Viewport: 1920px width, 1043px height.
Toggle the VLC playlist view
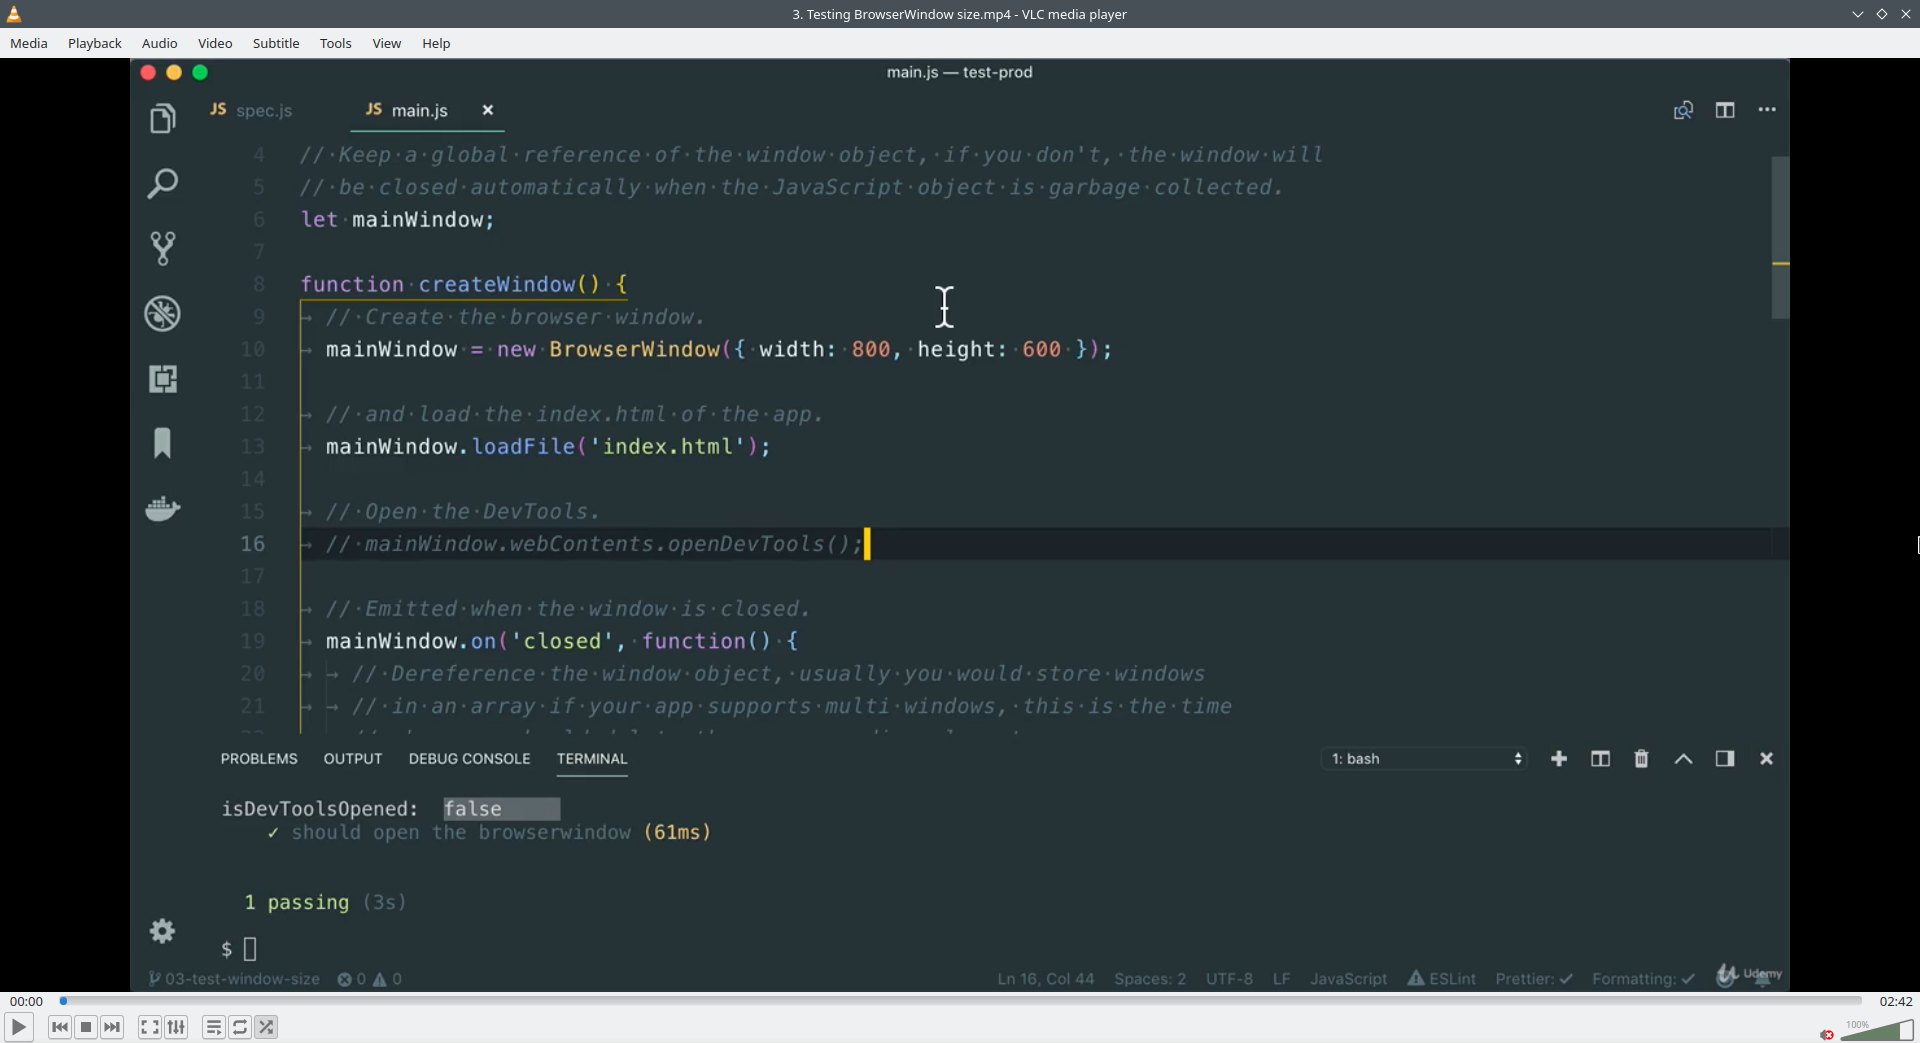pyautogui.click(x=213, y=1027)
